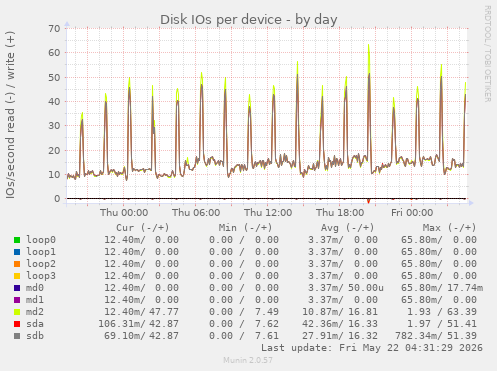Click the 'Last update: Fri May 22 04:31:29 2026' line
The height and width of the screenshot is (371, 497).
point(372,348)
